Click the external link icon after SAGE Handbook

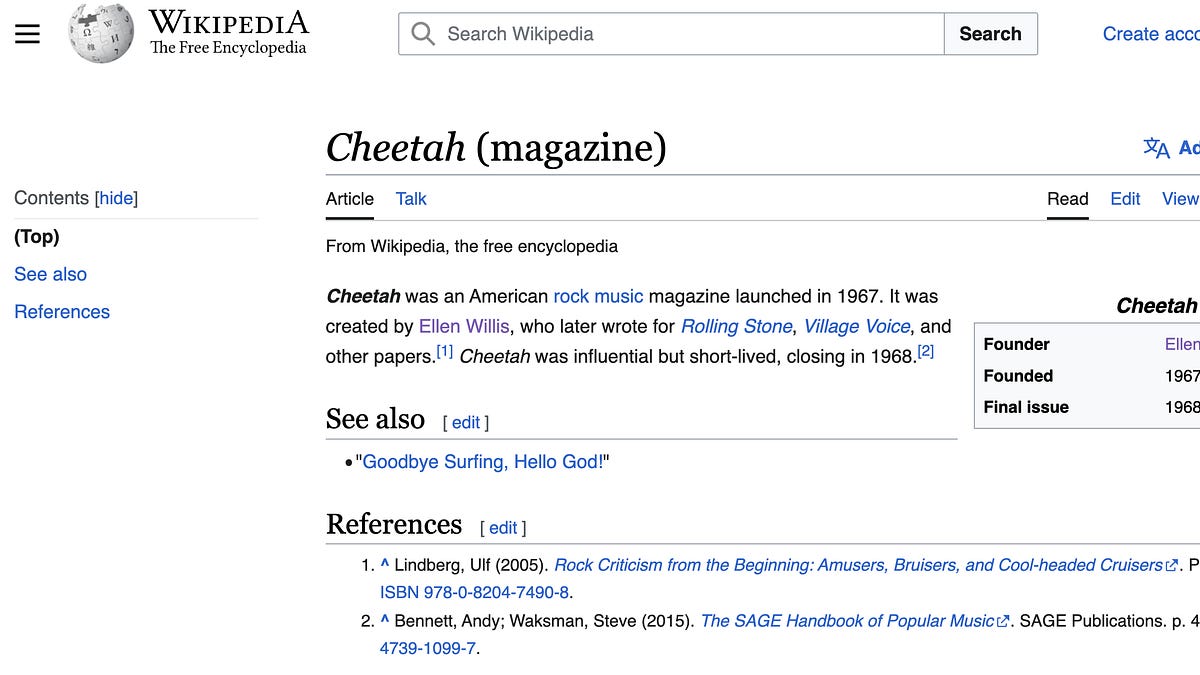1002,620
